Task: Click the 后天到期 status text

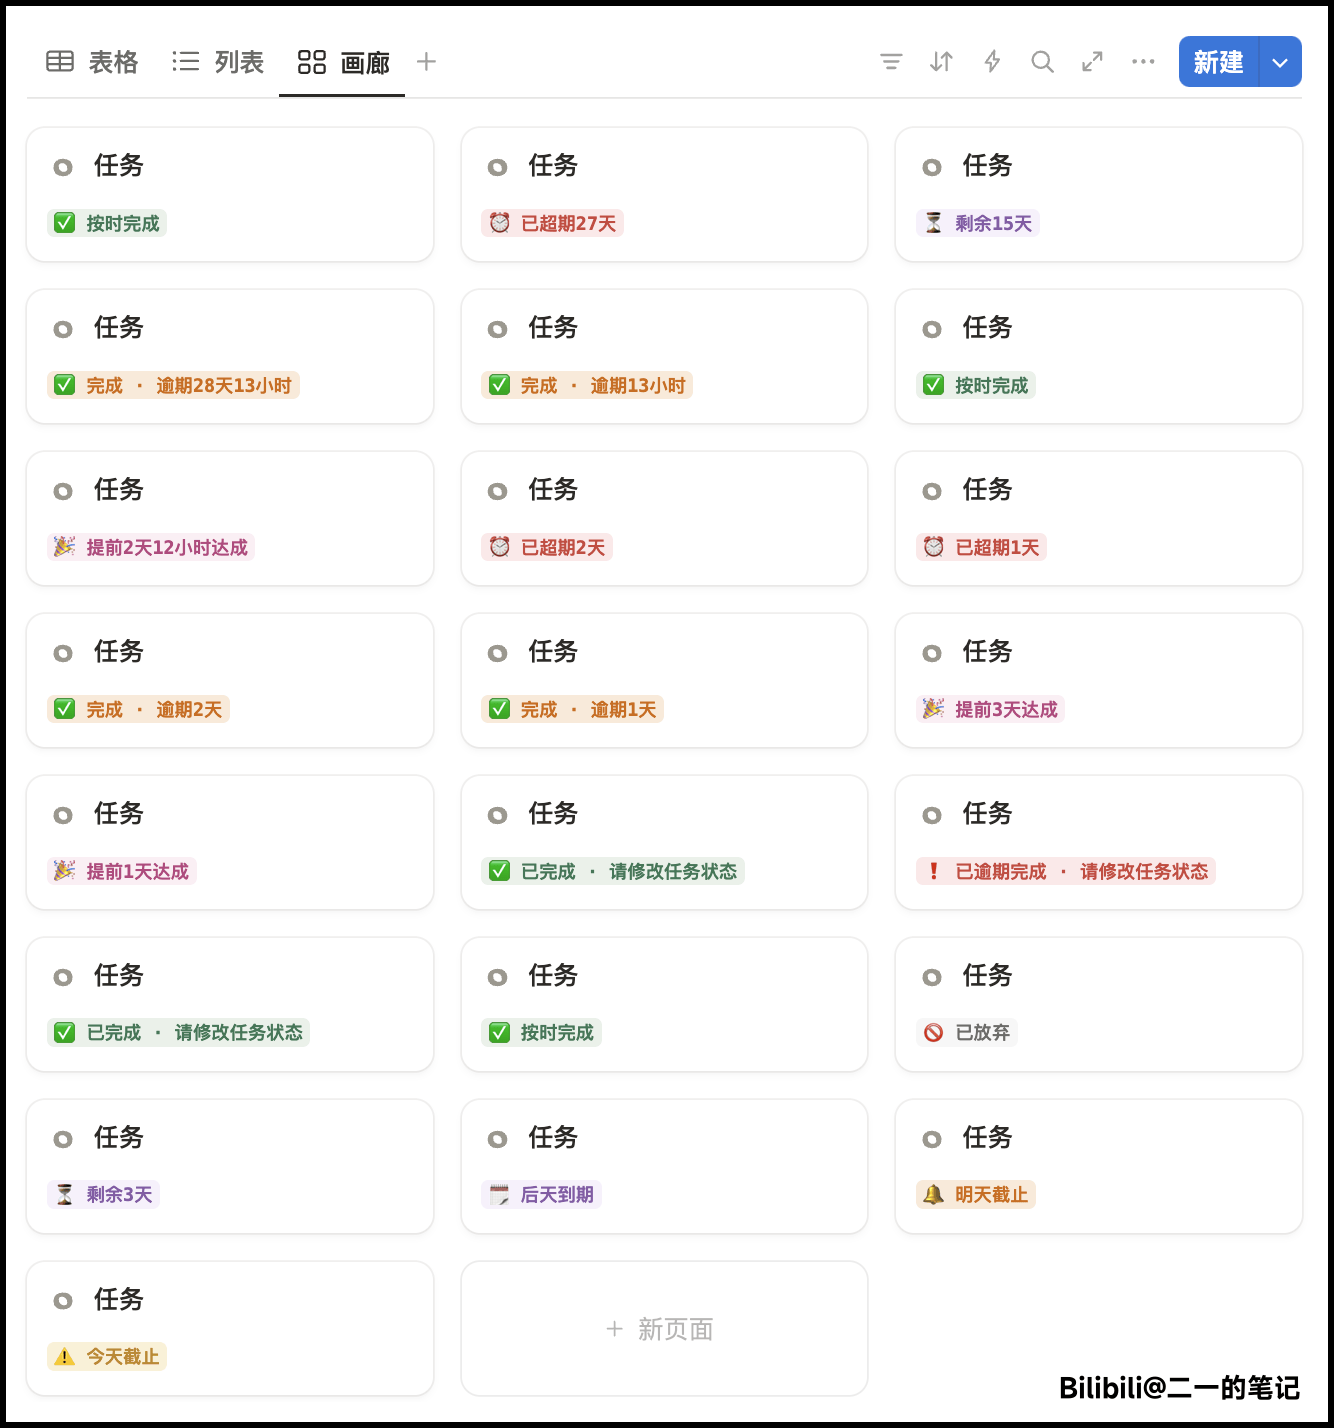Action: tap(557, 1194)
